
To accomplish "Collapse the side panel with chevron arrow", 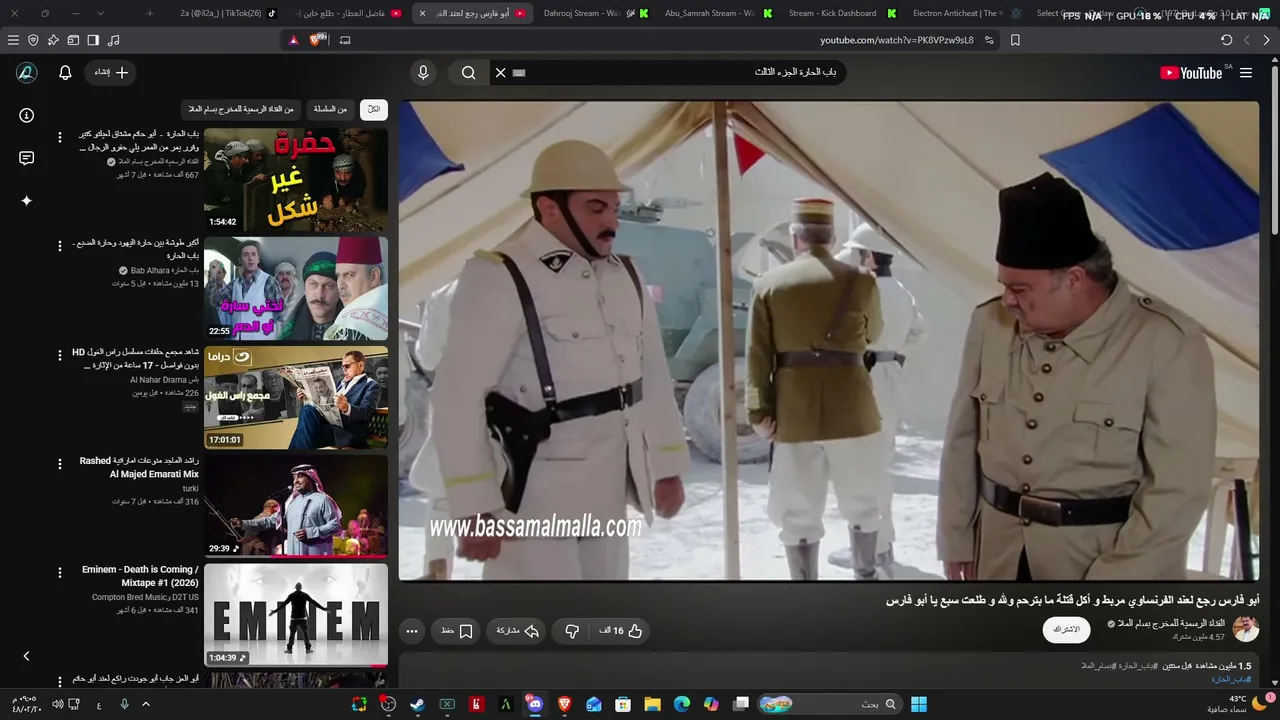I will 27,656.
